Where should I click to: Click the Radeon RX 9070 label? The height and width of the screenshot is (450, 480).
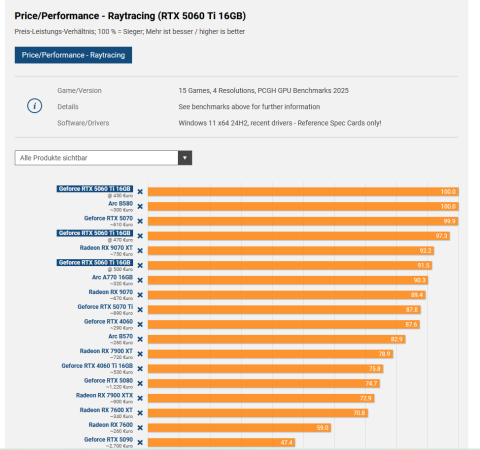click(111, 292)
